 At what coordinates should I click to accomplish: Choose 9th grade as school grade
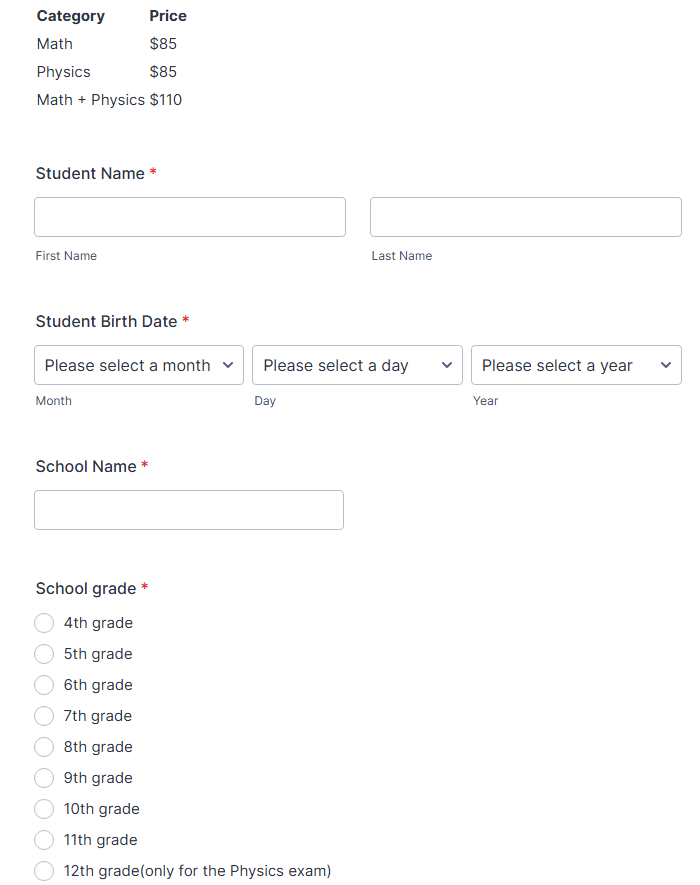44,778
